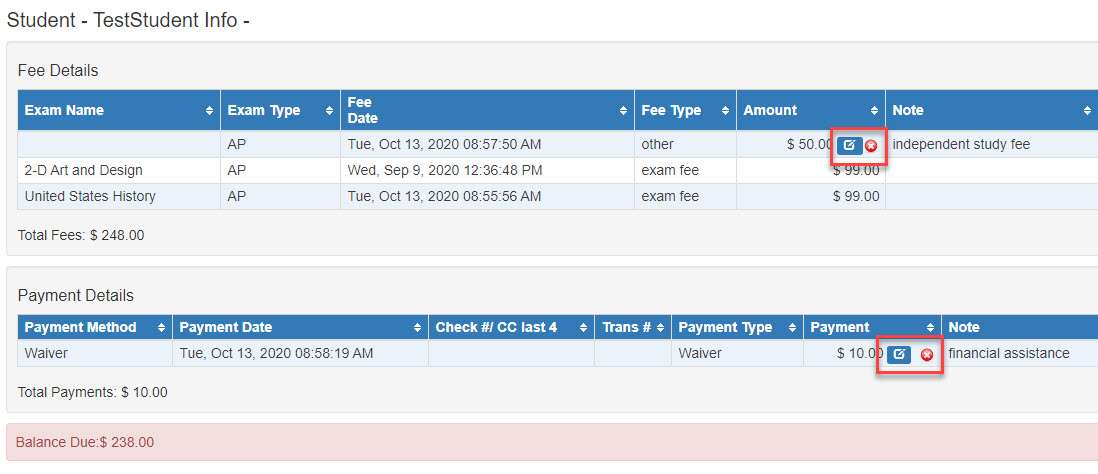Image resolution: width=1098 pixels, height=474 pixels.
Task: Sort fee table by Fee Date
Action: click(x=487, y=110)
